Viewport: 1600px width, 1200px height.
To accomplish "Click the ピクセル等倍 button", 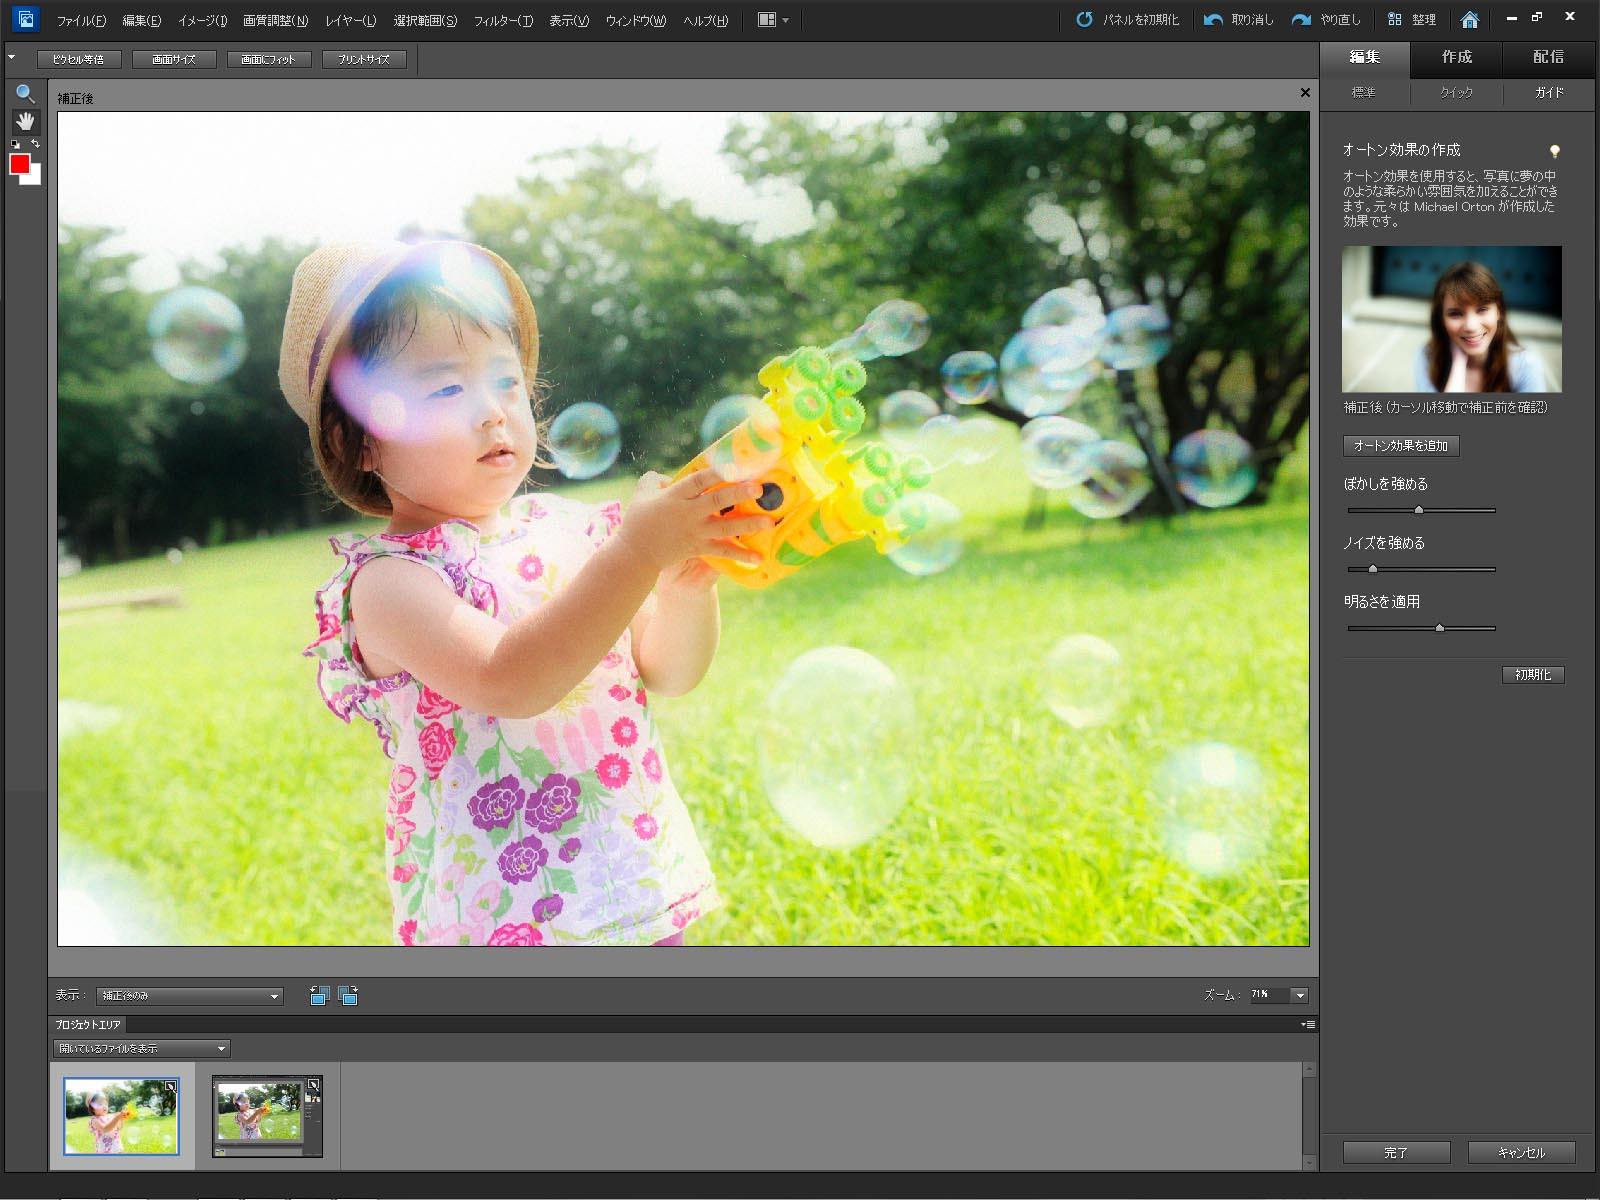I will click(x=78, y=59).
